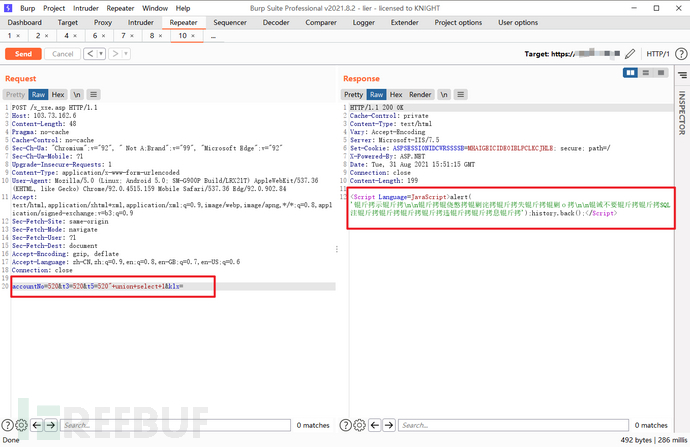Image resolution: width=690 pixels, height=447 pixels.
Task: Switch request view to Hex
Action: [58, 95]
